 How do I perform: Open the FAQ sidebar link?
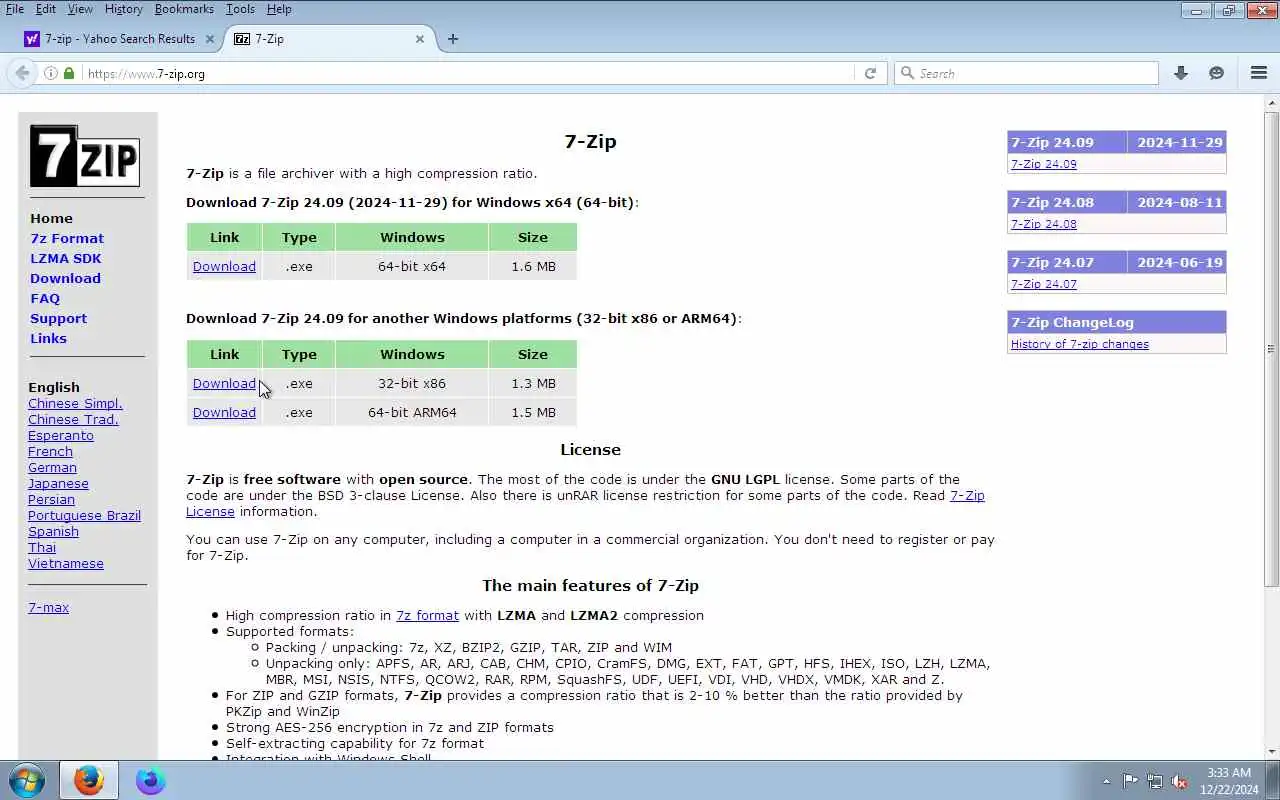pos(45,298)
